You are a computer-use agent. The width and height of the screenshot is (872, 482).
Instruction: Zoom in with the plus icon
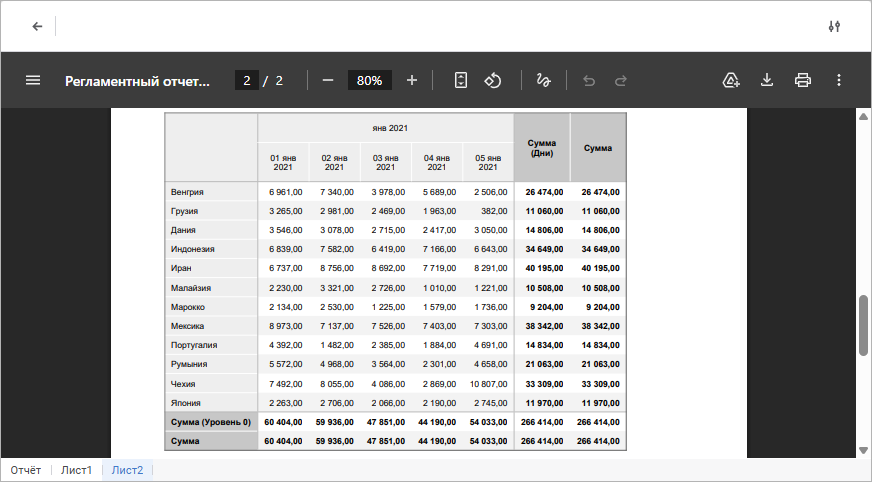[412, 81]
